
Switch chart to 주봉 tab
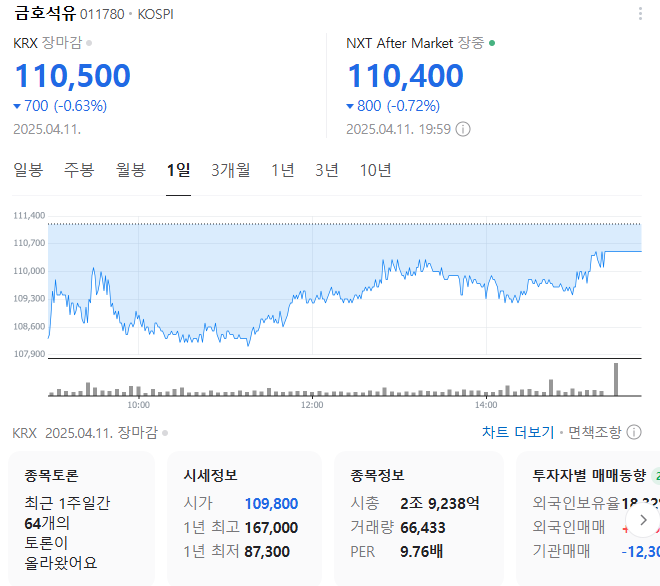pos(79,170)
